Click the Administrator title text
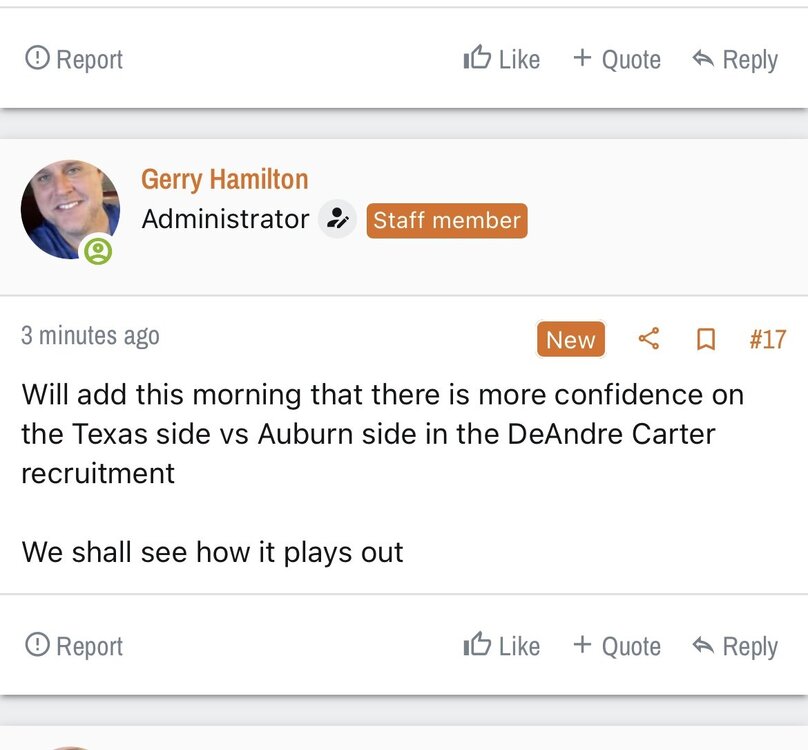The width and height of the screenshot is (808, 750). 225,219
